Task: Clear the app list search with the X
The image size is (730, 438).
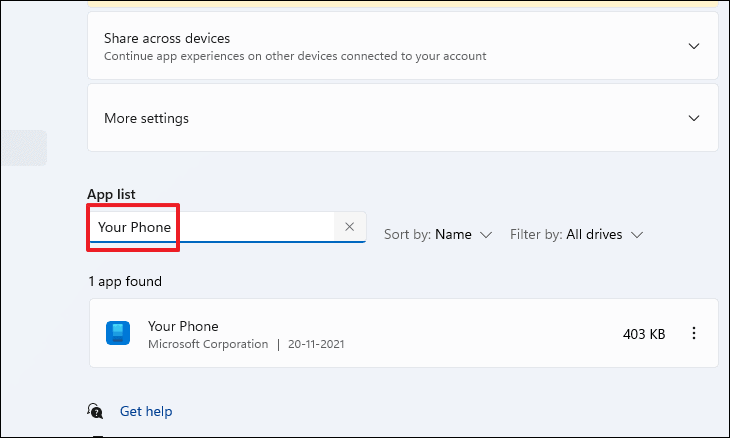Action: [350, 227]
